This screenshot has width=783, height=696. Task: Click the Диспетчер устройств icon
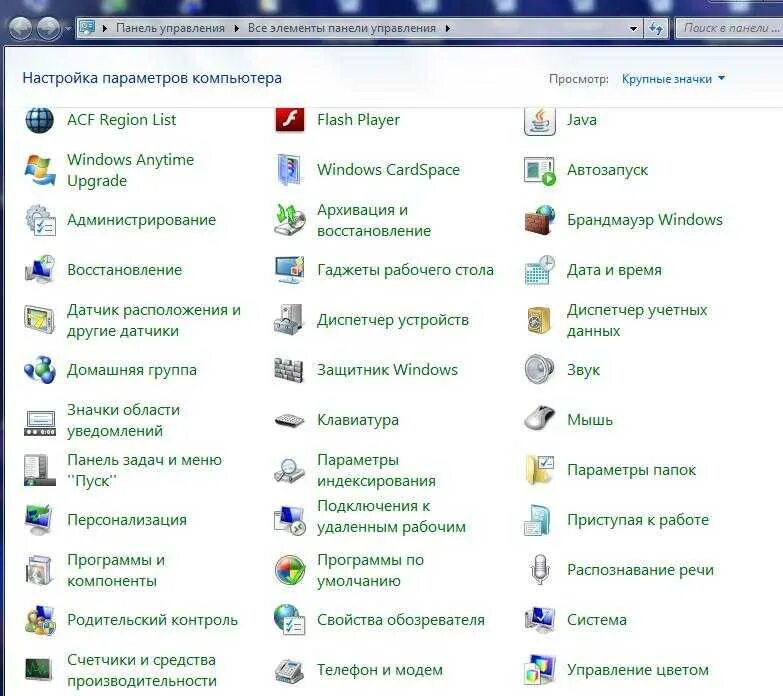coord(289,320)
